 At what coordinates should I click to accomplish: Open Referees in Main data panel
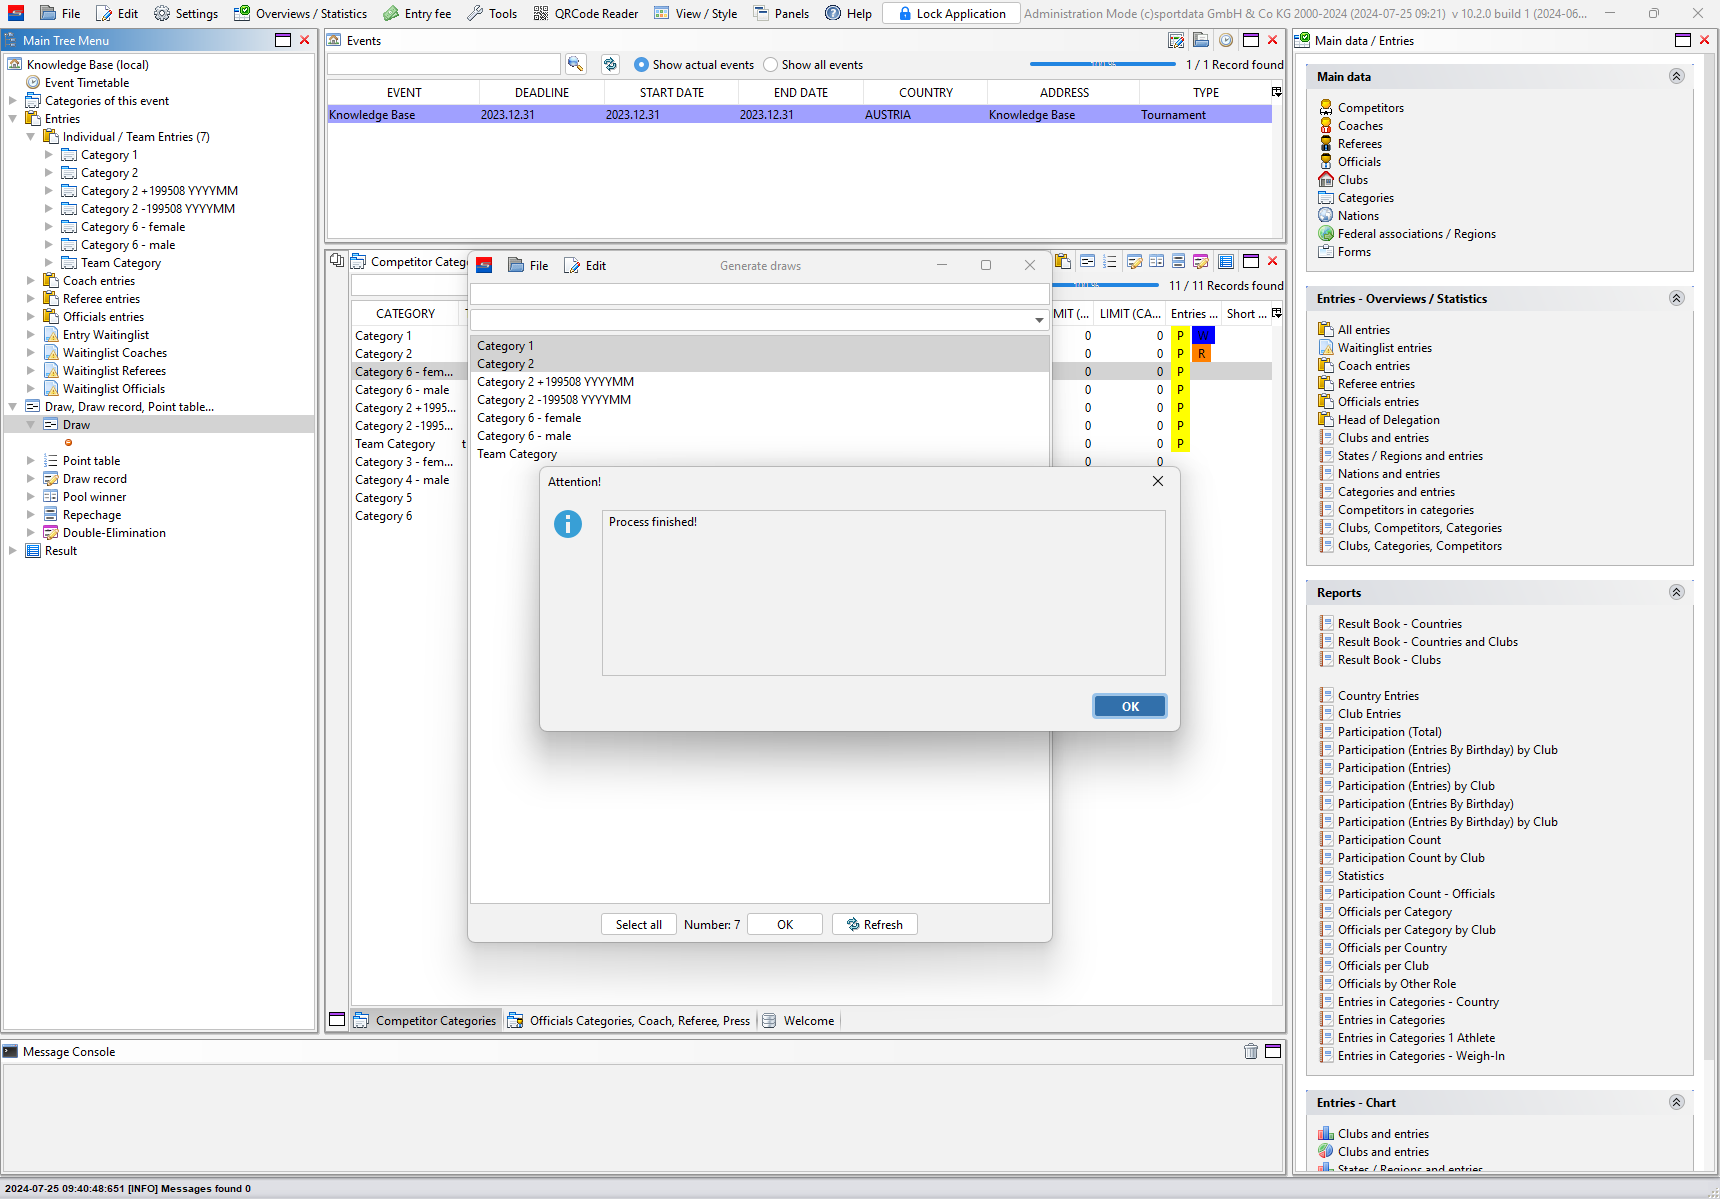click(x=1359, y=144)
